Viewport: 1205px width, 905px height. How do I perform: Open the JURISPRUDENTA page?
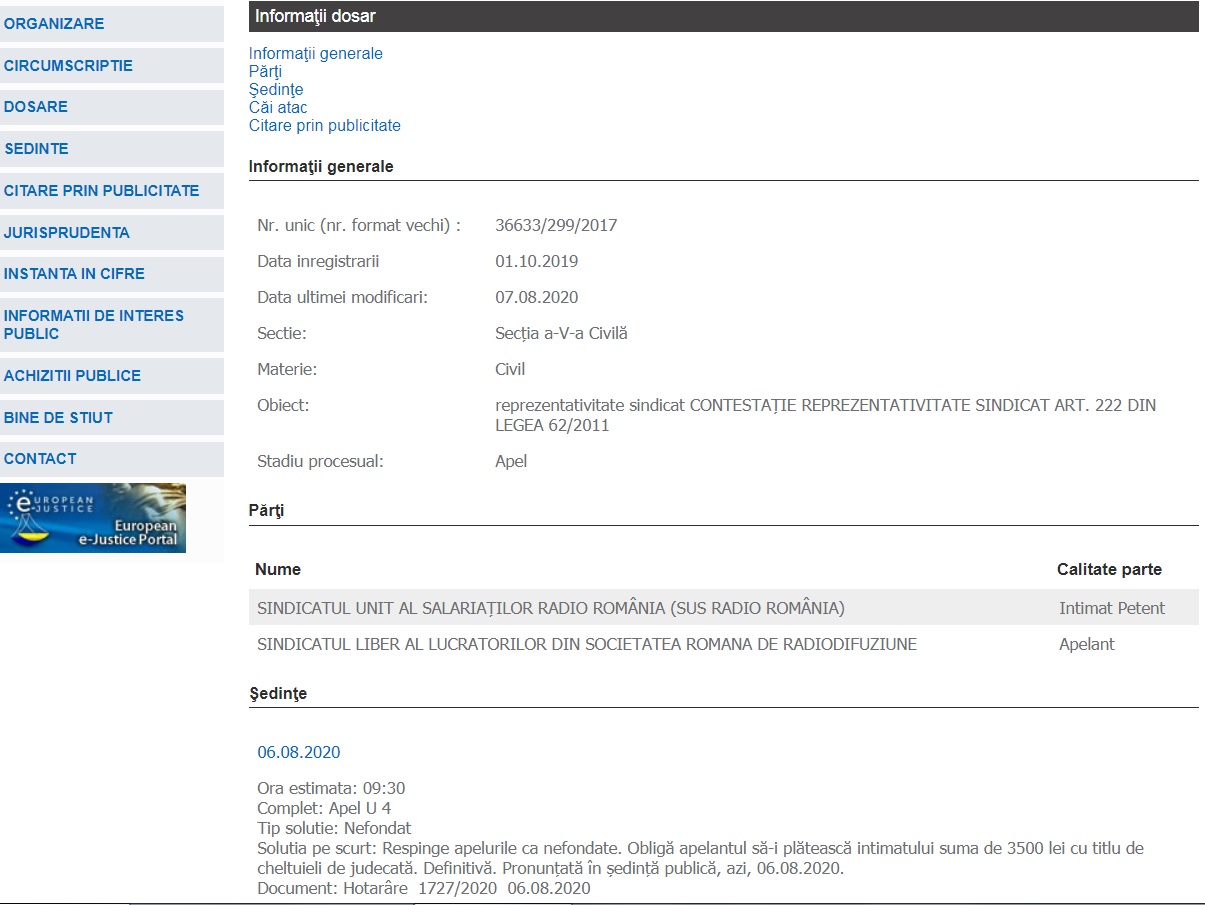(x=67, y=233)
